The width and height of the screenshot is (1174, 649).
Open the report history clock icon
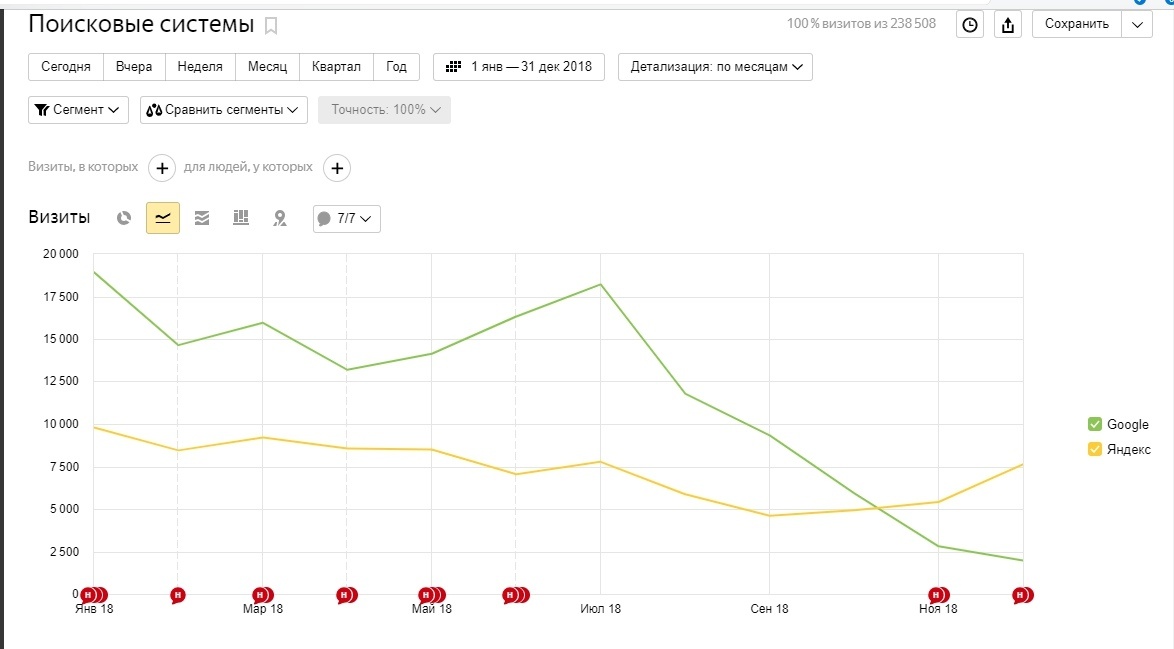pyautogui.click(x=969, y=25)
